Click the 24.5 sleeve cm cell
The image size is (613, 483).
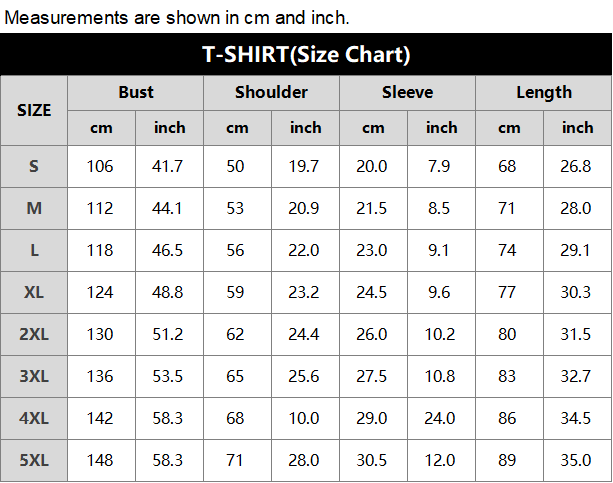point(373,293)
